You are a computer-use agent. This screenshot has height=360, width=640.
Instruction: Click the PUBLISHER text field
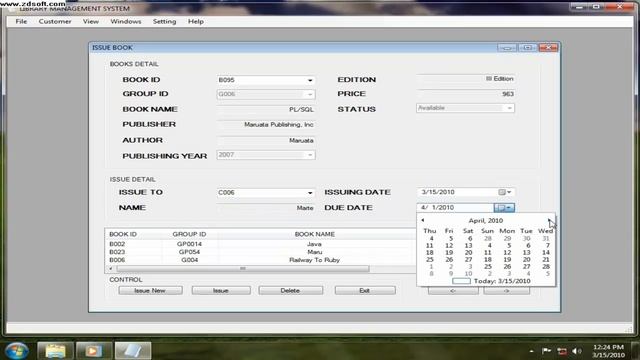tap(266, 124)
